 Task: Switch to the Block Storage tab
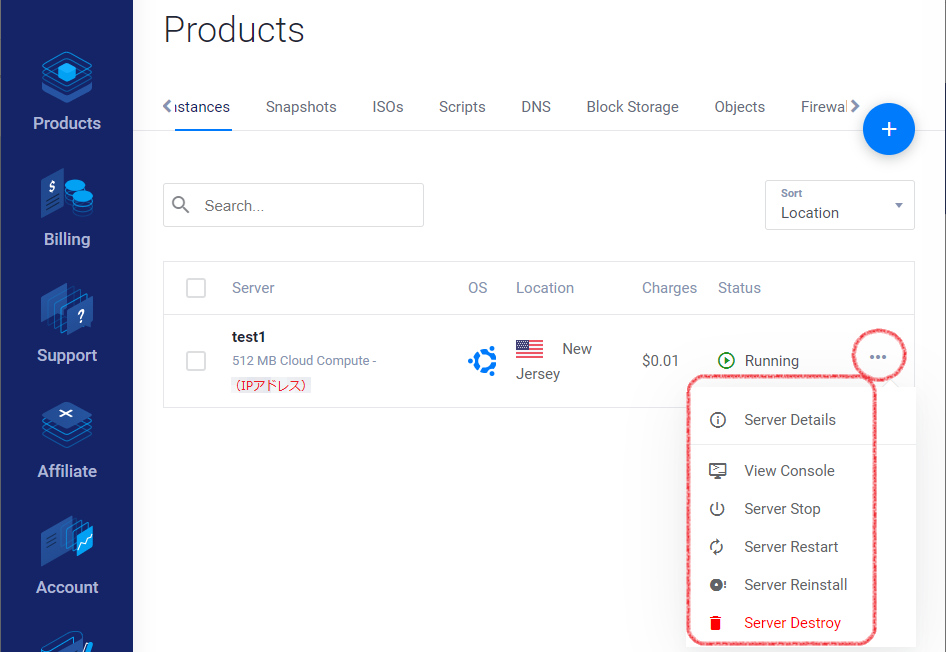(632, 107)
